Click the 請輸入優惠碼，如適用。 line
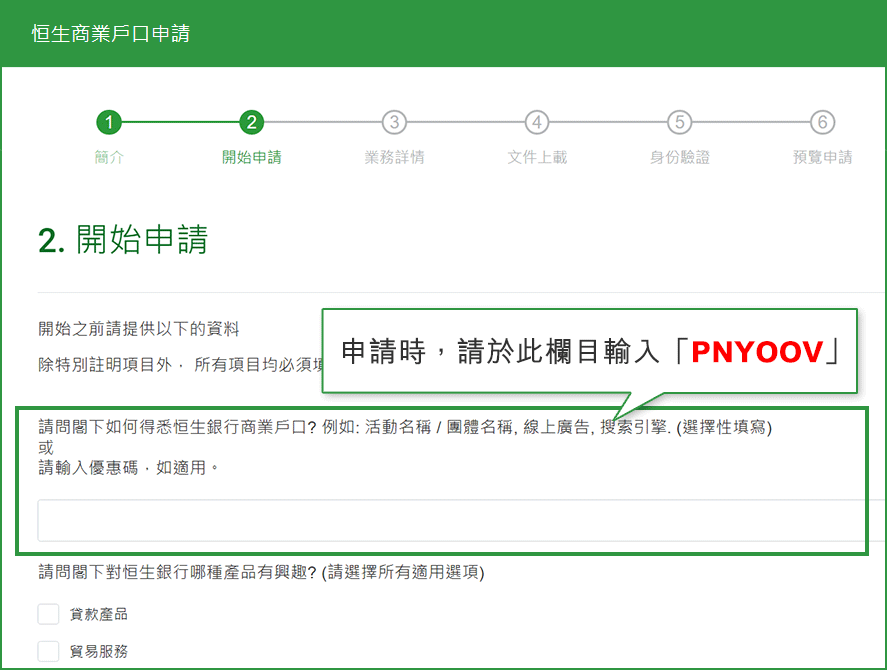Viewport: 887px width, 672px height. (128, 468)
